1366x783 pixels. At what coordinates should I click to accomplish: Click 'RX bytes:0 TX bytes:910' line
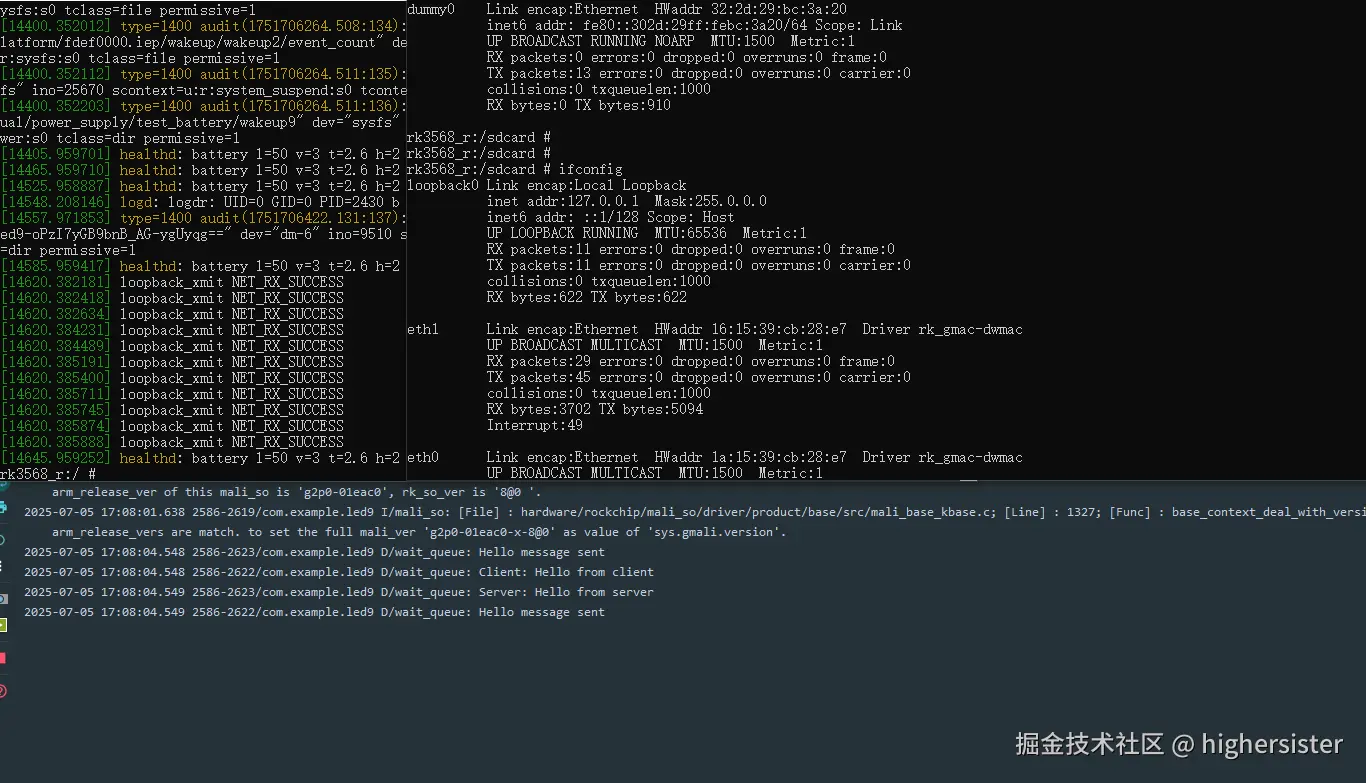(579, 105)
